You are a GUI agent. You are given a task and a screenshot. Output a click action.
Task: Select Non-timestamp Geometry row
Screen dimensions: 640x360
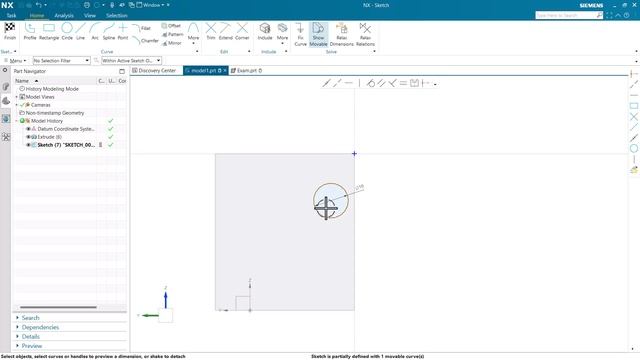[55, 113]
